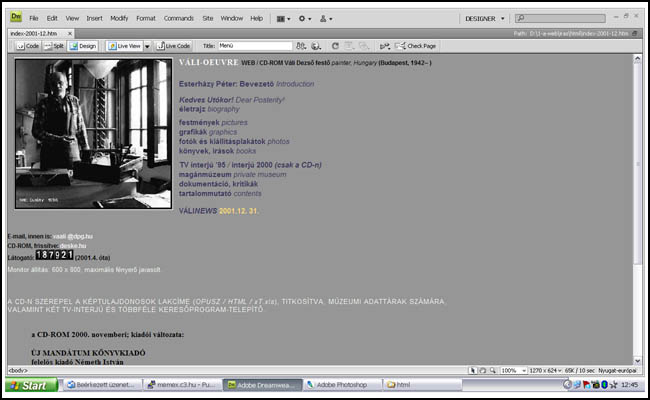Click the vaali@dpg.hu email link
The width and height of the screenshot is (650, 400).
[x=73, y=236]
